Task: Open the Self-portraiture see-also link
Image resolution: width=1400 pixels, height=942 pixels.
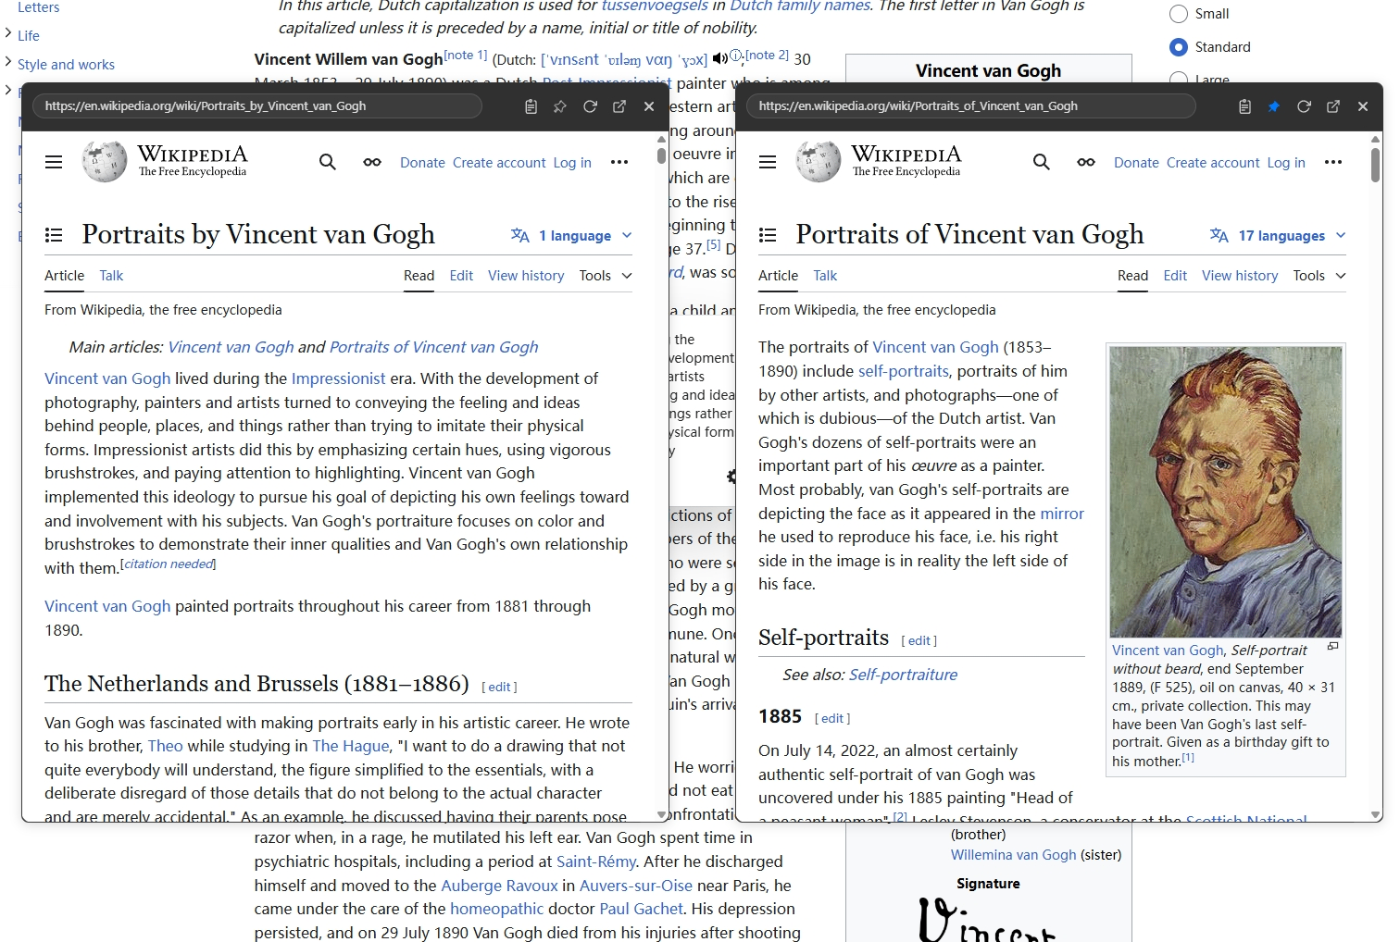Action: pyautogui.click(x=903, y=675)
